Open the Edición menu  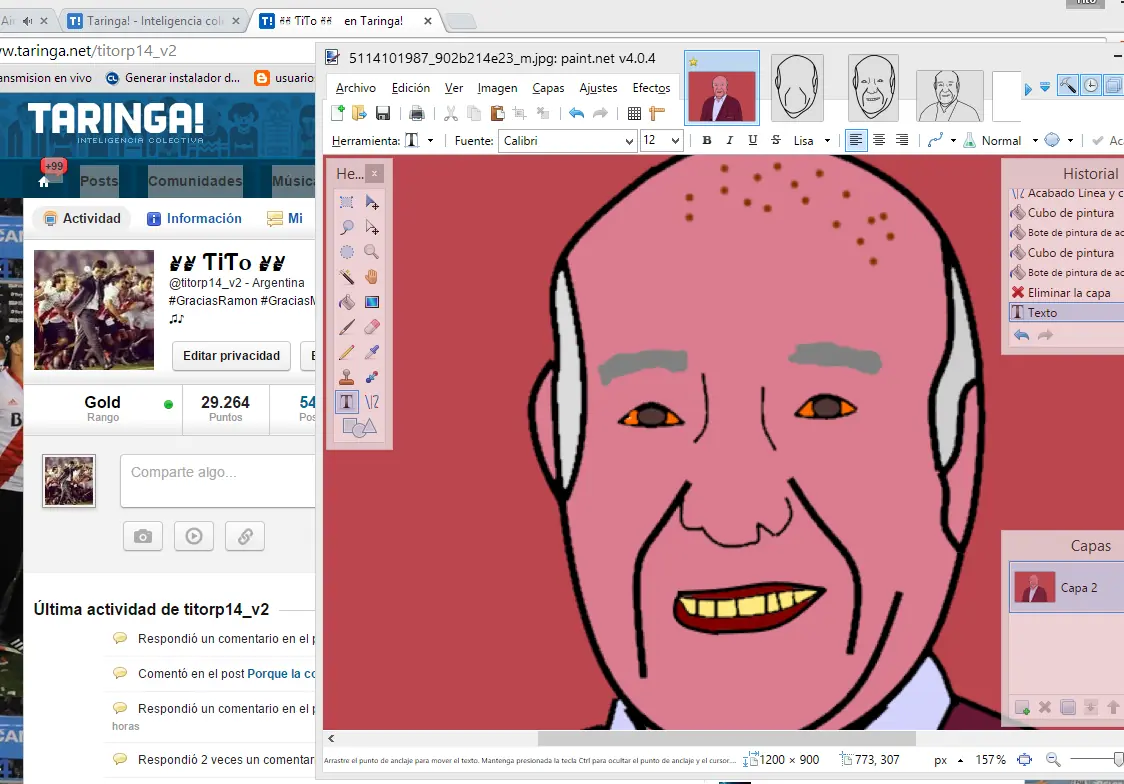pos(411,87)
